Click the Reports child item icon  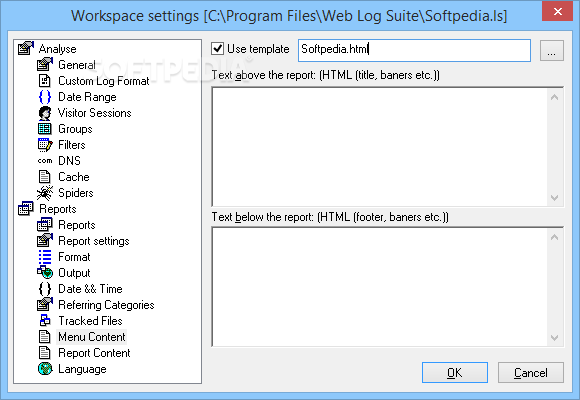(x=45, y=225)
